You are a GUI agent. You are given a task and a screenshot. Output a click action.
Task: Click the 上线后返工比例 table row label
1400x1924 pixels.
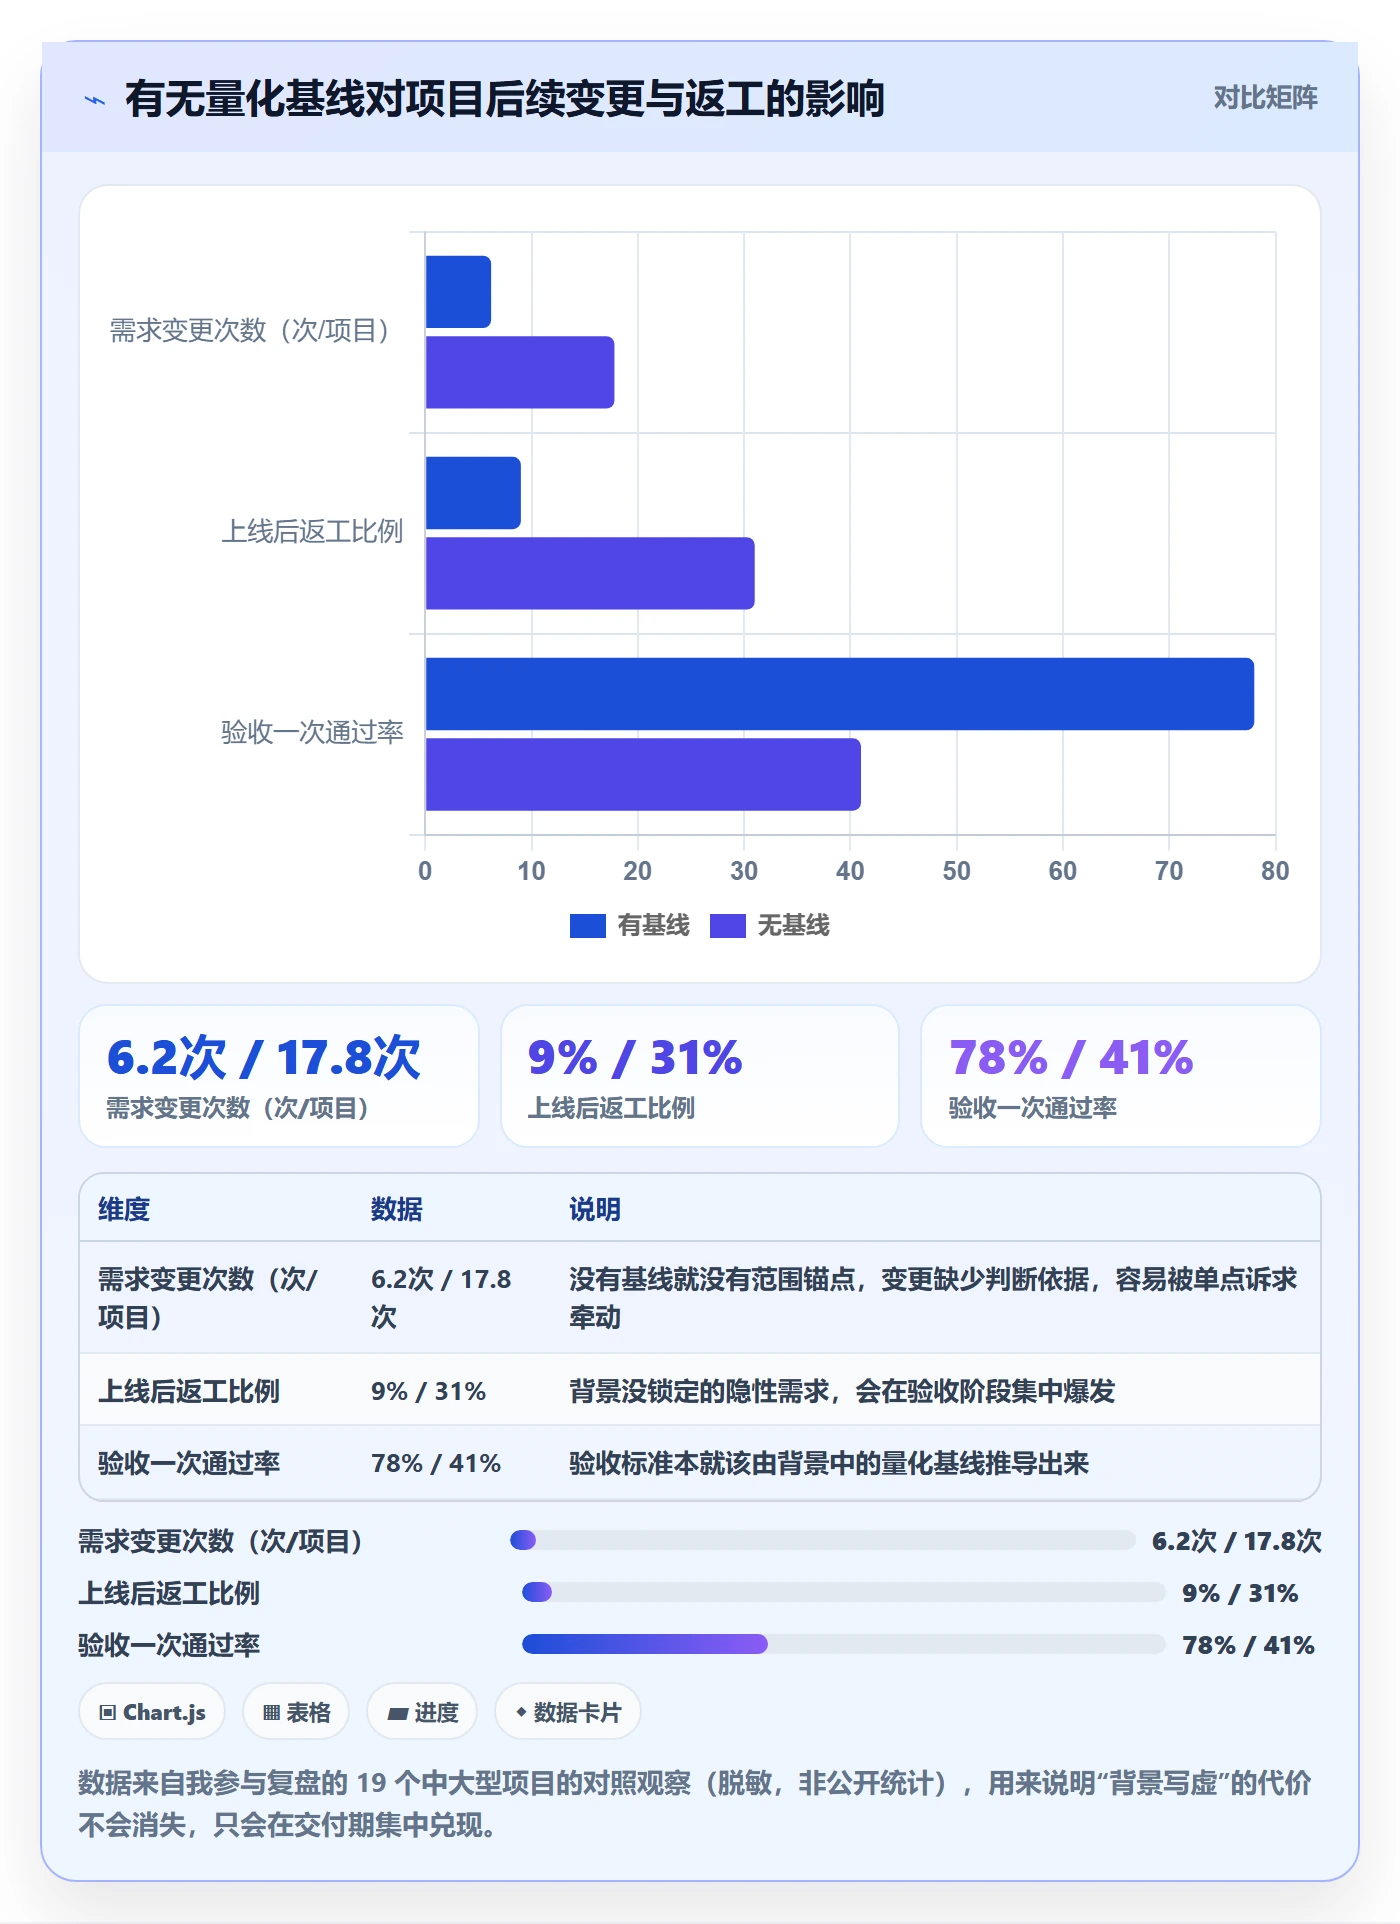[189, 1391]
